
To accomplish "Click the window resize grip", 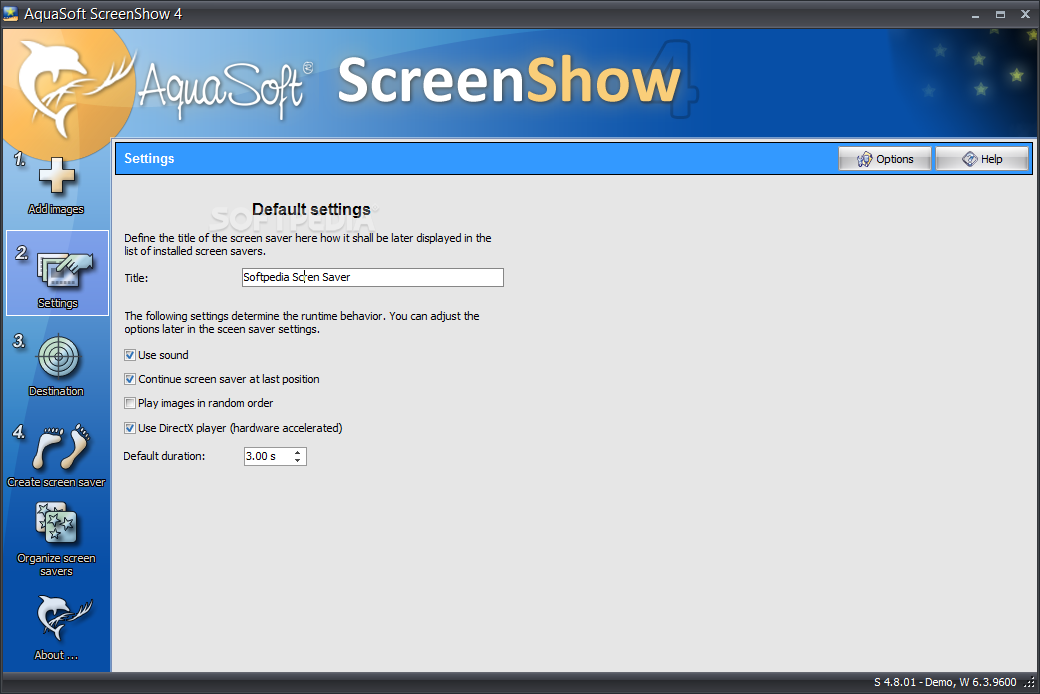I will coord(1029,683).
